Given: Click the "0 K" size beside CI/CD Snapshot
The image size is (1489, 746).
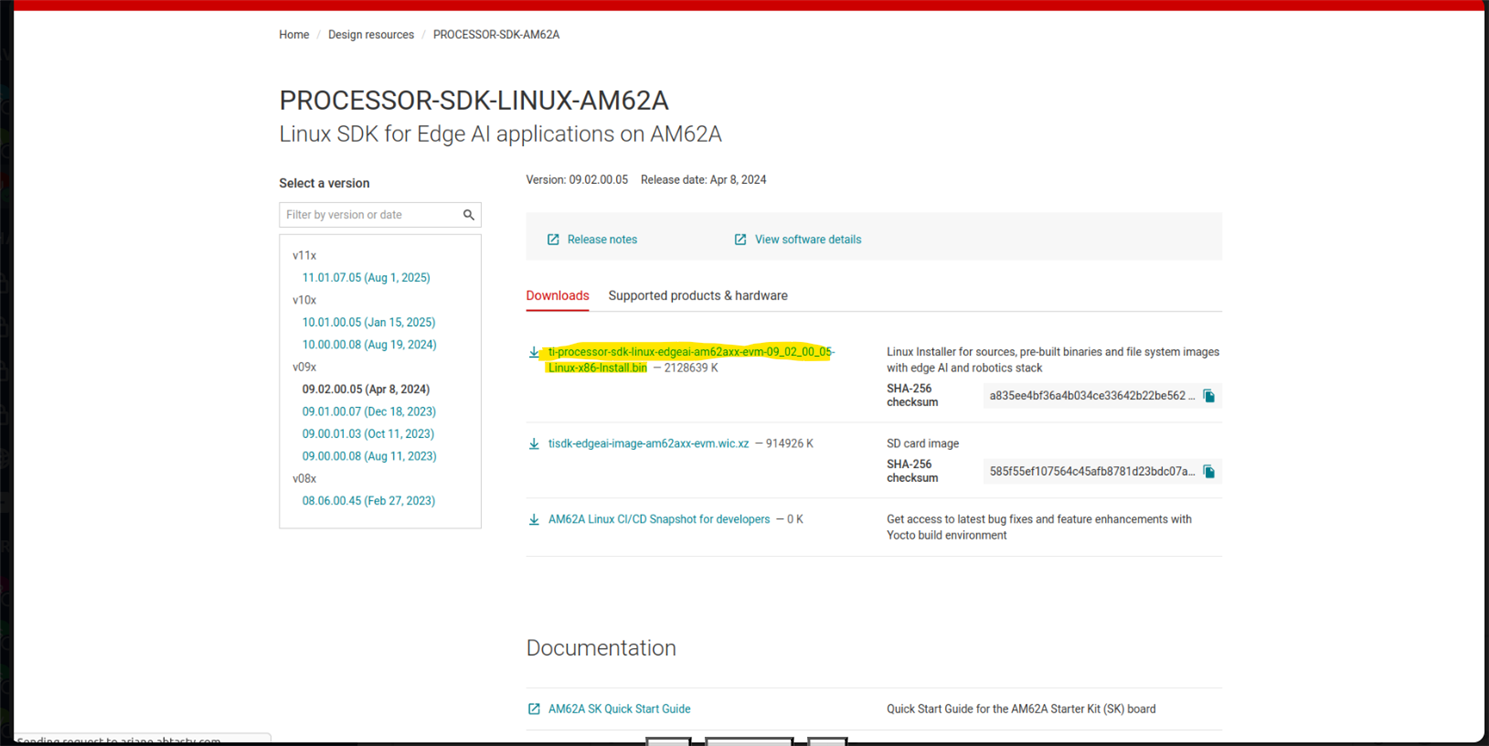Looking at the screenshot, I should (795, 520).
